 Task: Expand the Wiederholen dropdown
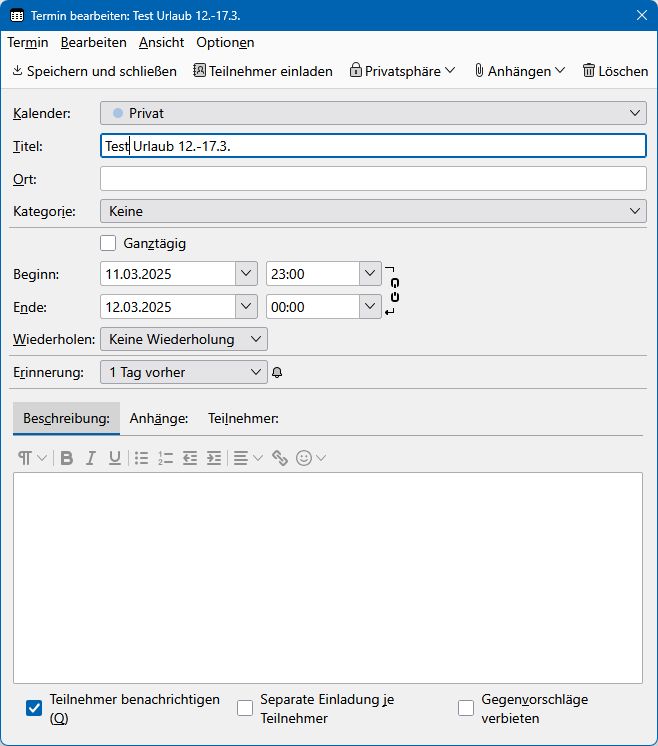184,339
